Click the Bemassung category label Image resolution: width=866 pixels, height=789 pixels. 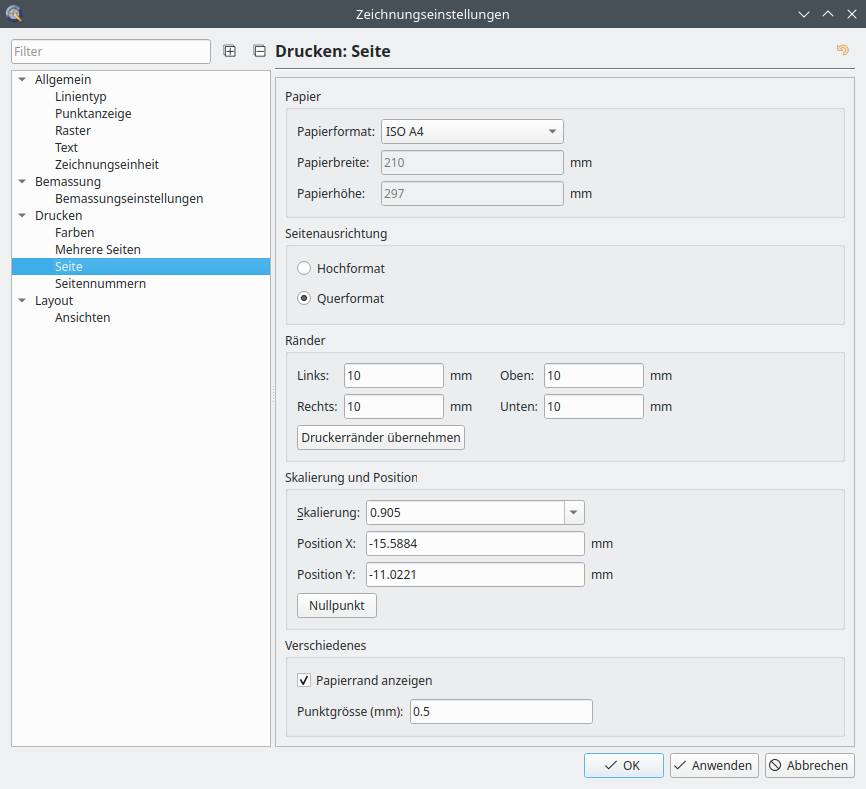click(x=68, y=182)
